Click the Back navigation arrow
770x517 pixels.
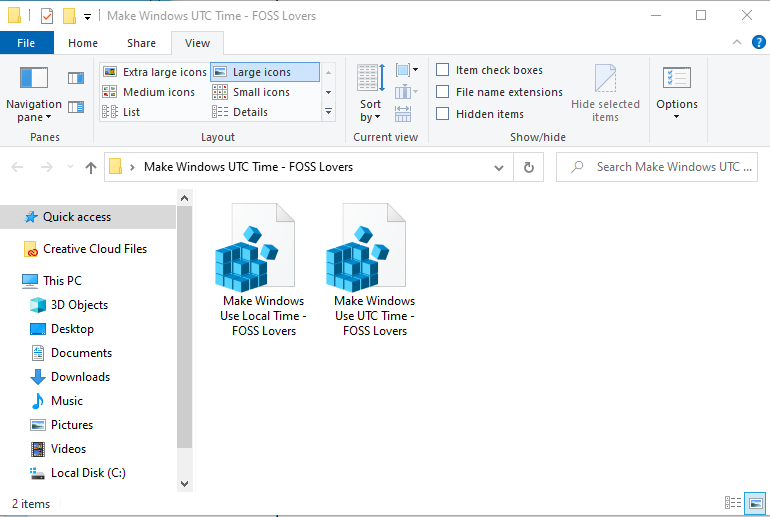point(17,167)
